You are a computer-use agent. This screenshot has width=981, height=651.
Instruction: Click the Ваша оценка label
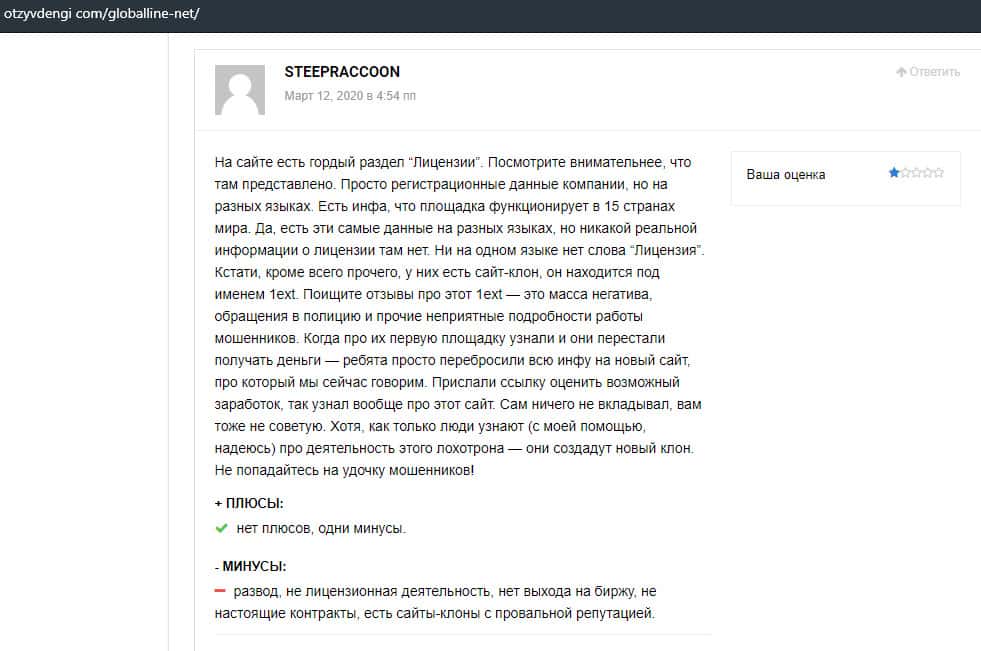tap(786, 174)
